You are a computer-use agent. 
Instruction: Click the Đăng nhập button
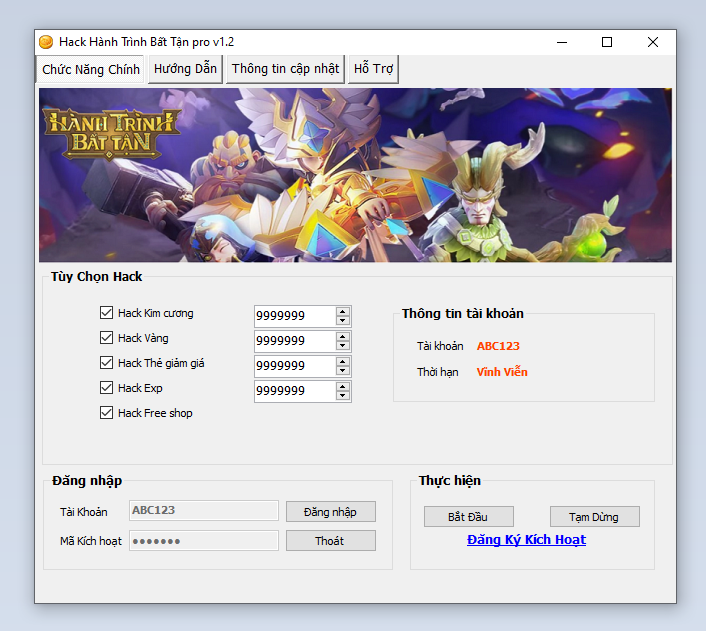[x=330, y=512]
